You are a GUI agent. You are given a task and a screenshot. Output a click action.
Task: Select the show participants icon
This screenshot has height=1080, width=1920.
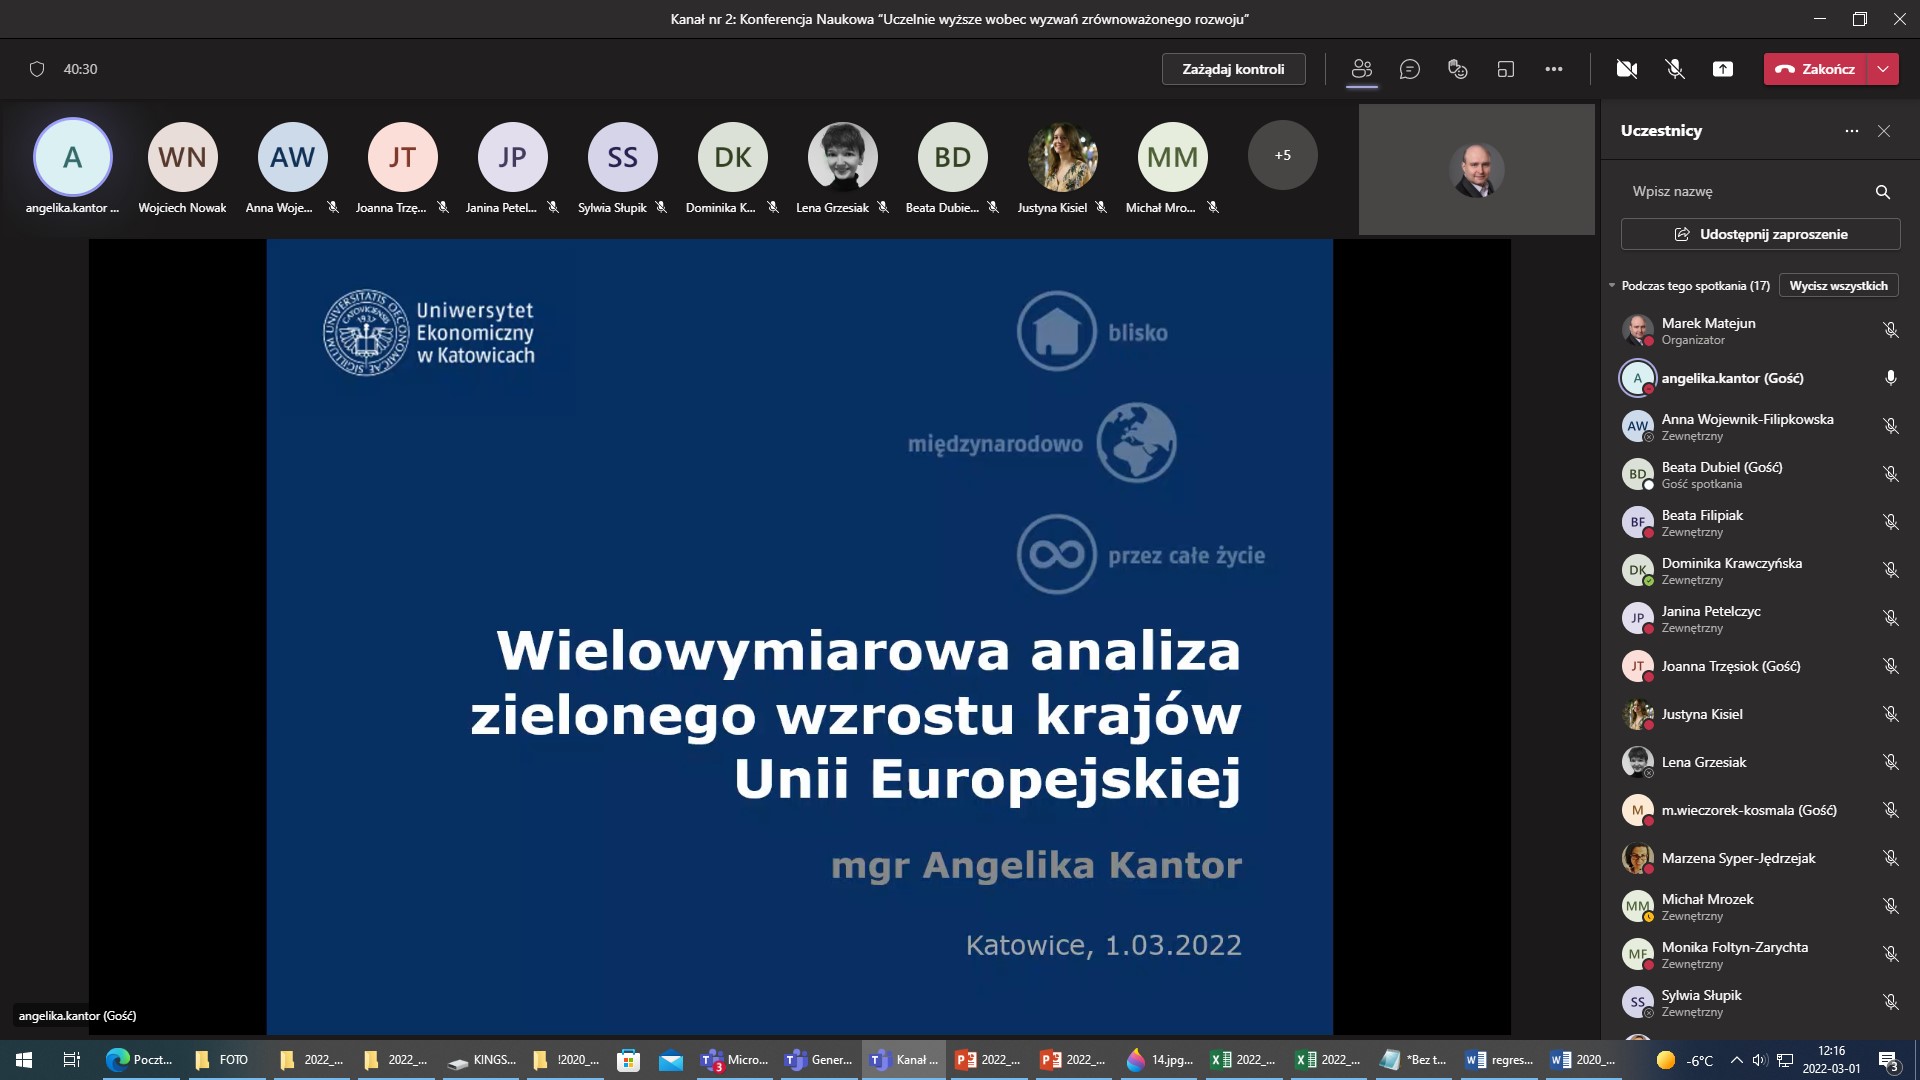coord(1361,69)
